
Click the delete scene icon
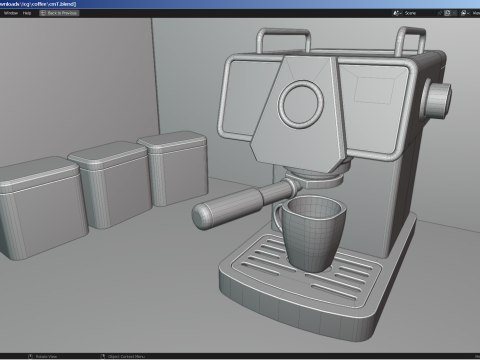coord(454,13)
